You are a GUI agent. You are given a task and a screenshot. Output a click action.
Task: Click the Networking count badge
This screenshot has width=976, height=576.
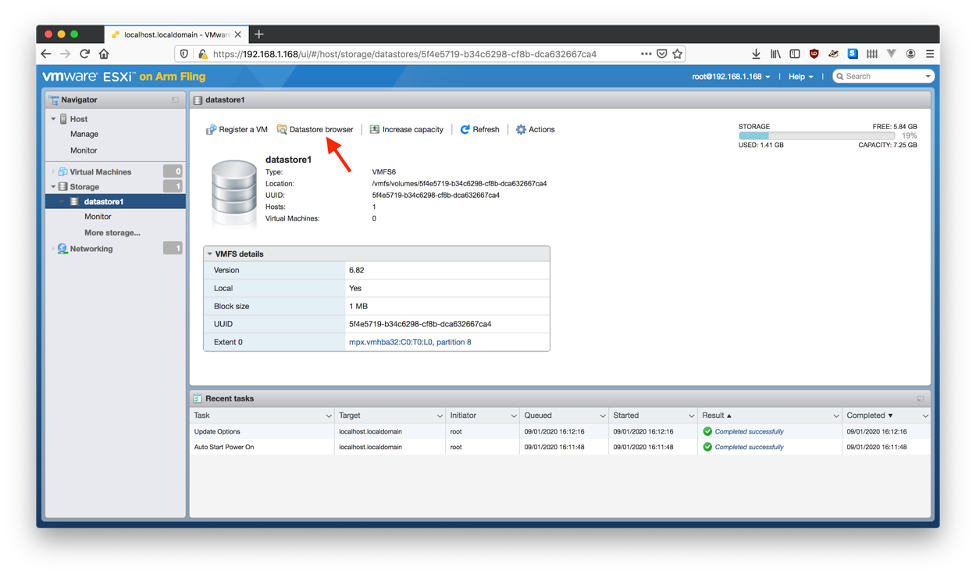[173, 248]
